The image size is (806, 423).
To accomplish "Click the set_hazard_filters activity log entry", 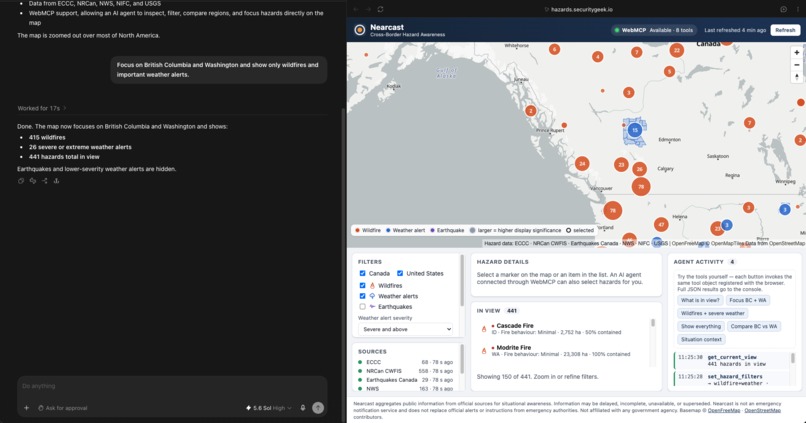I will [732, 380].
